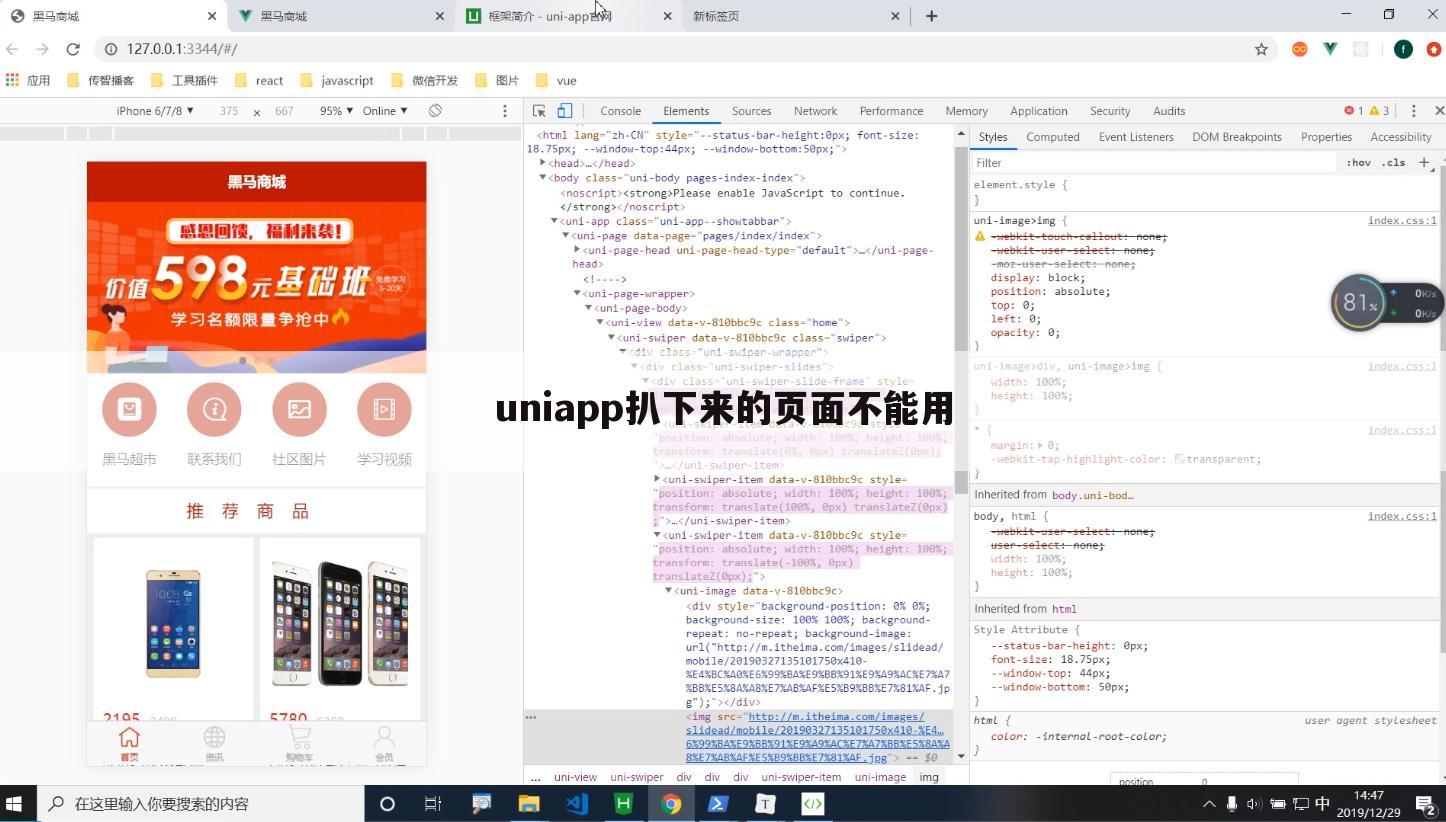Switch to the Network panel tab

click(x=815, y=111)
